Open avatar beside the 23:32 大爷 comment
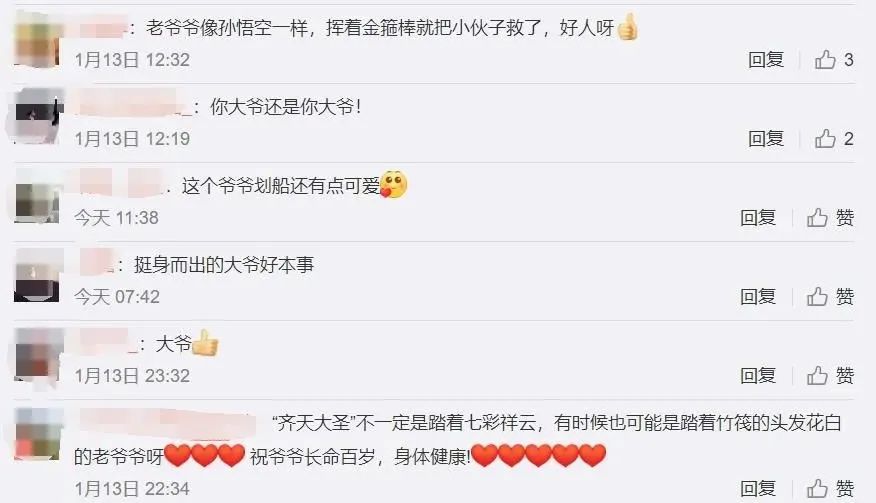The width and height of the screenshot is (876, 503). pos(37,354)
